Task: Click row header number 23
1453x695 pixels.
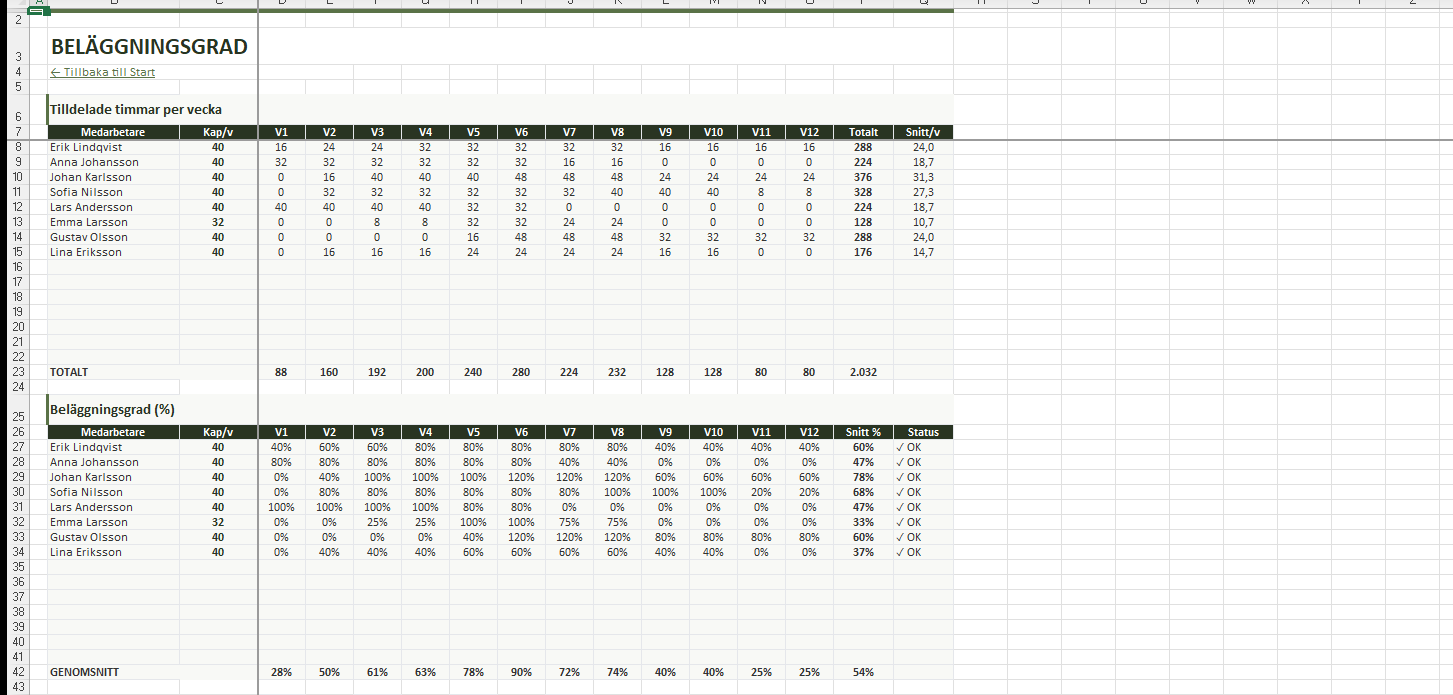Action: click(17, 372)
